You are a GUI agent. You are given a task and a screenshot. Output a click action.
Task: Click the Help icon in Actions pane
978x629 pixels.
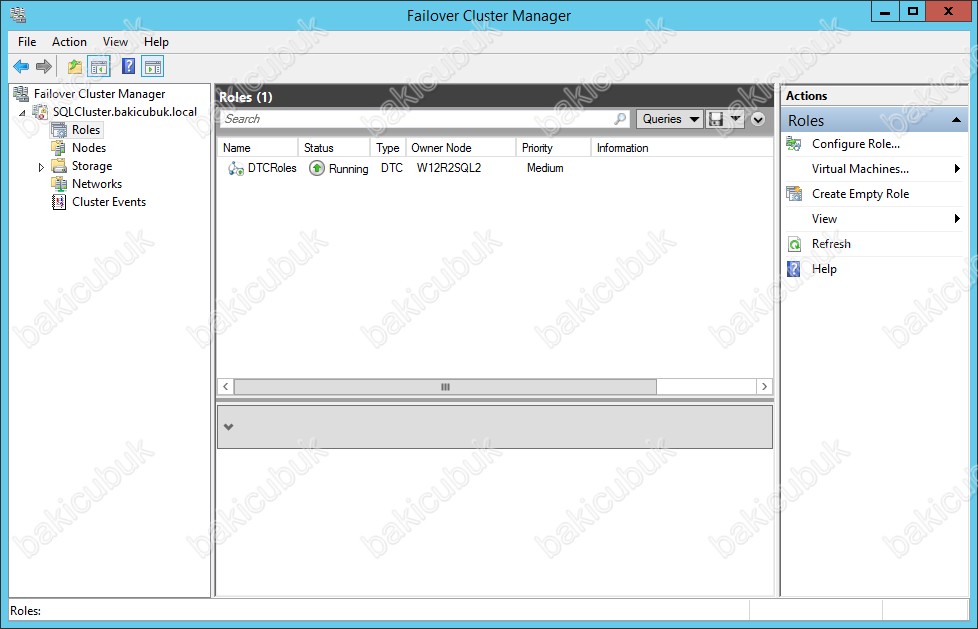(794, 269)
